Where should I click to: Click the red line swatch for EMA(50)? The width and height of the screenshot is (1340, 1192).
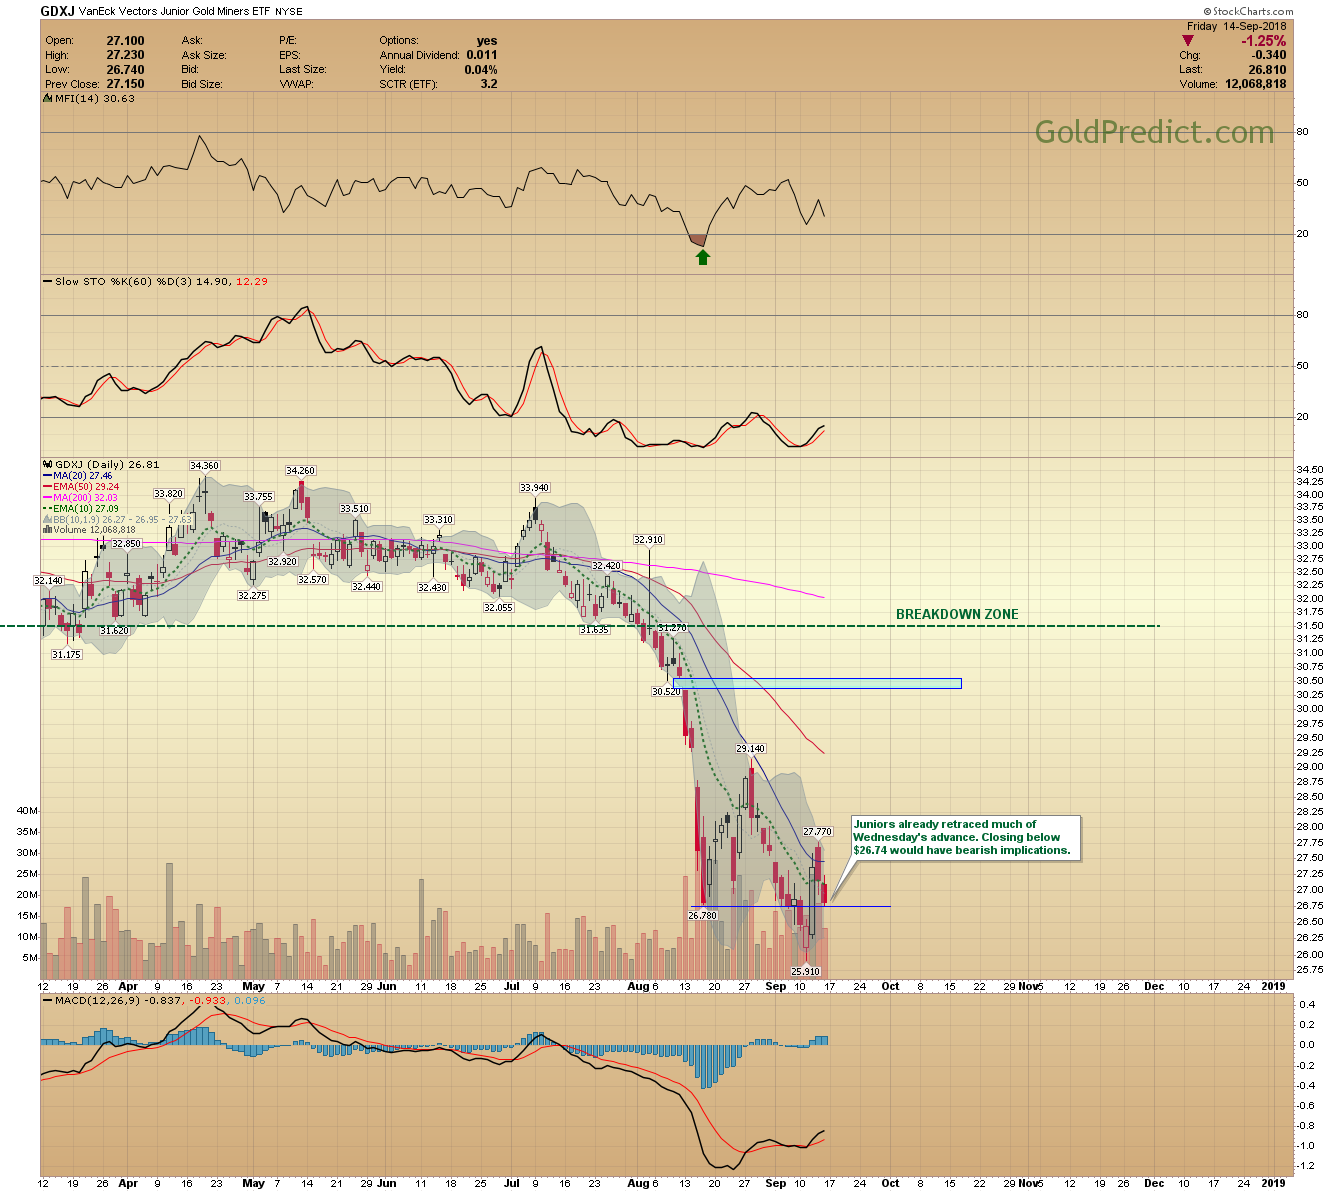(x=48, y=487)
